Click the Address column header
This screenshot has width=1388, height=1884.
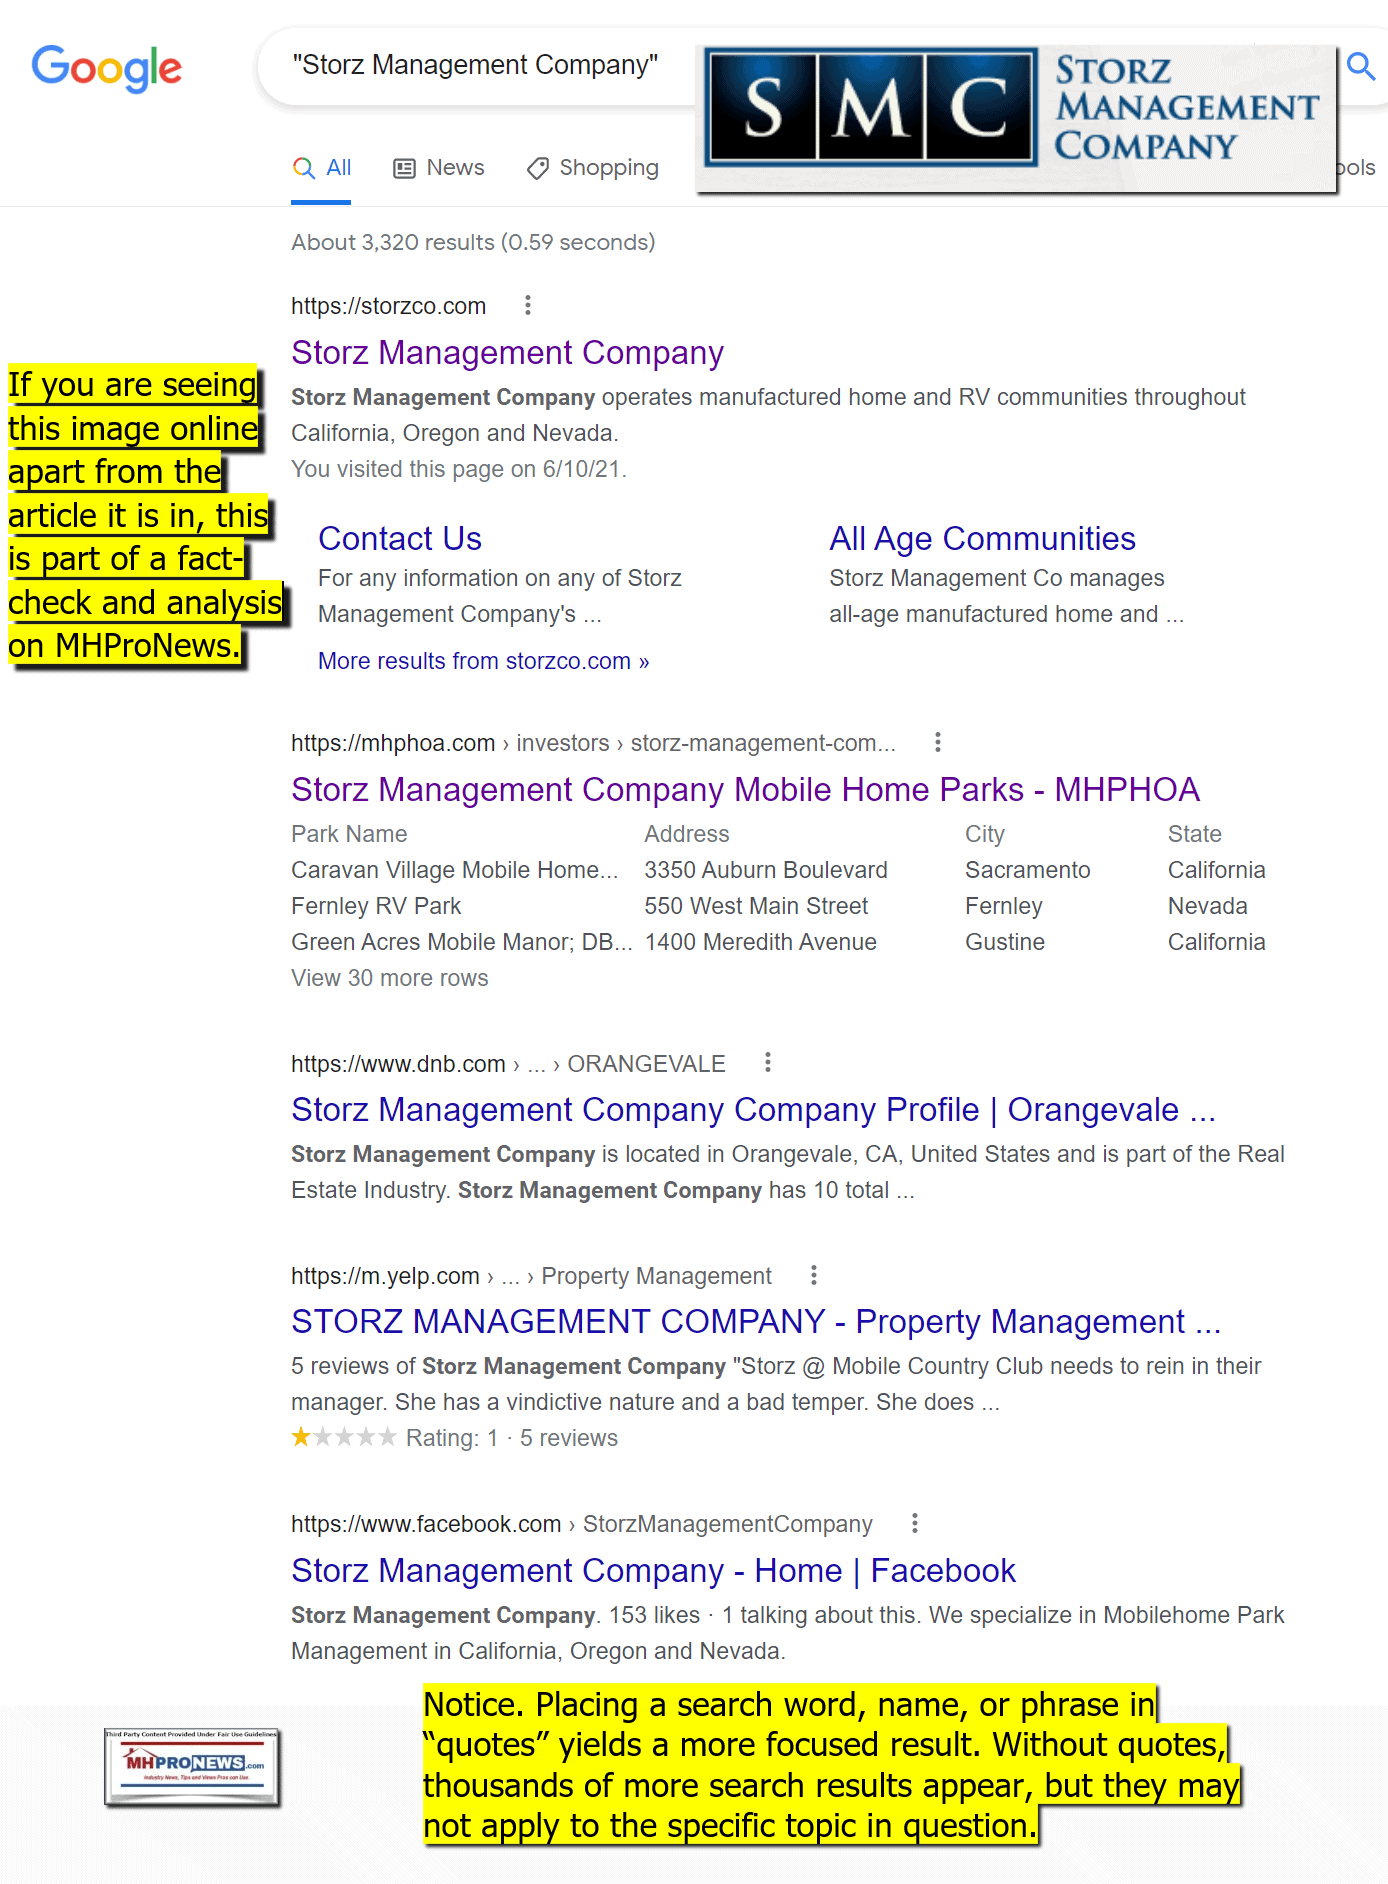[x=687, y=834]
